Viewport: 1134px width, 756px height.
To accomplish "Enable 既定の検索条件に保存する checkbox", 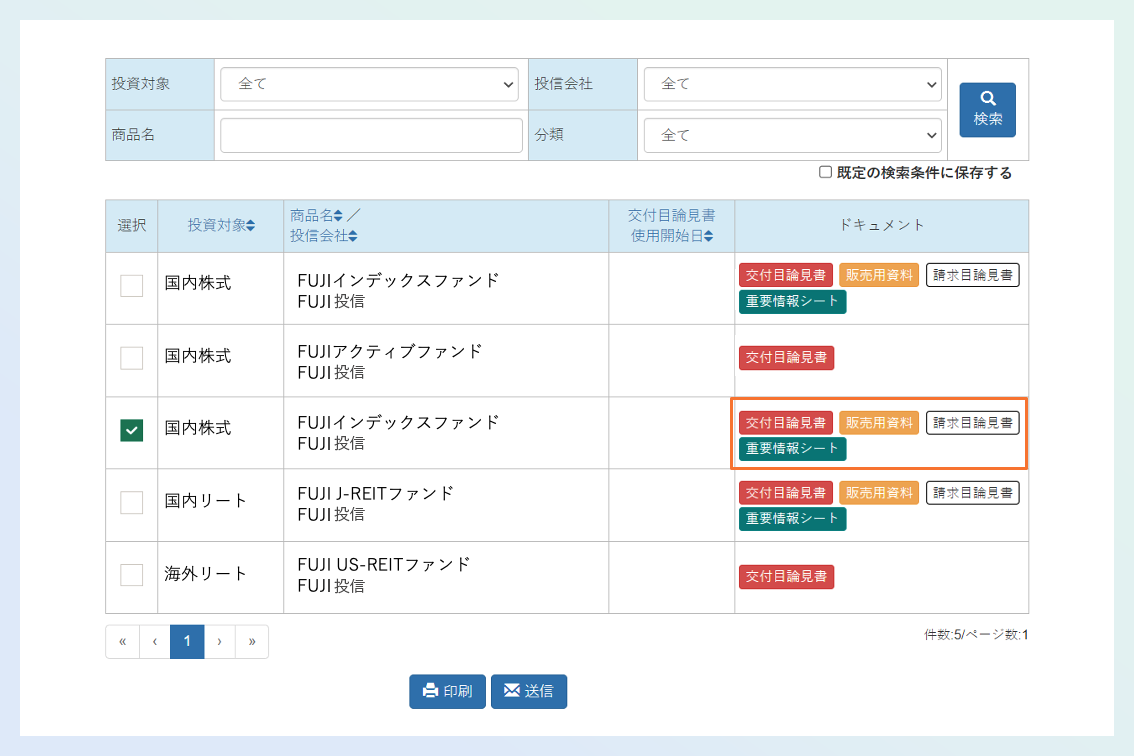I will 825,172.
